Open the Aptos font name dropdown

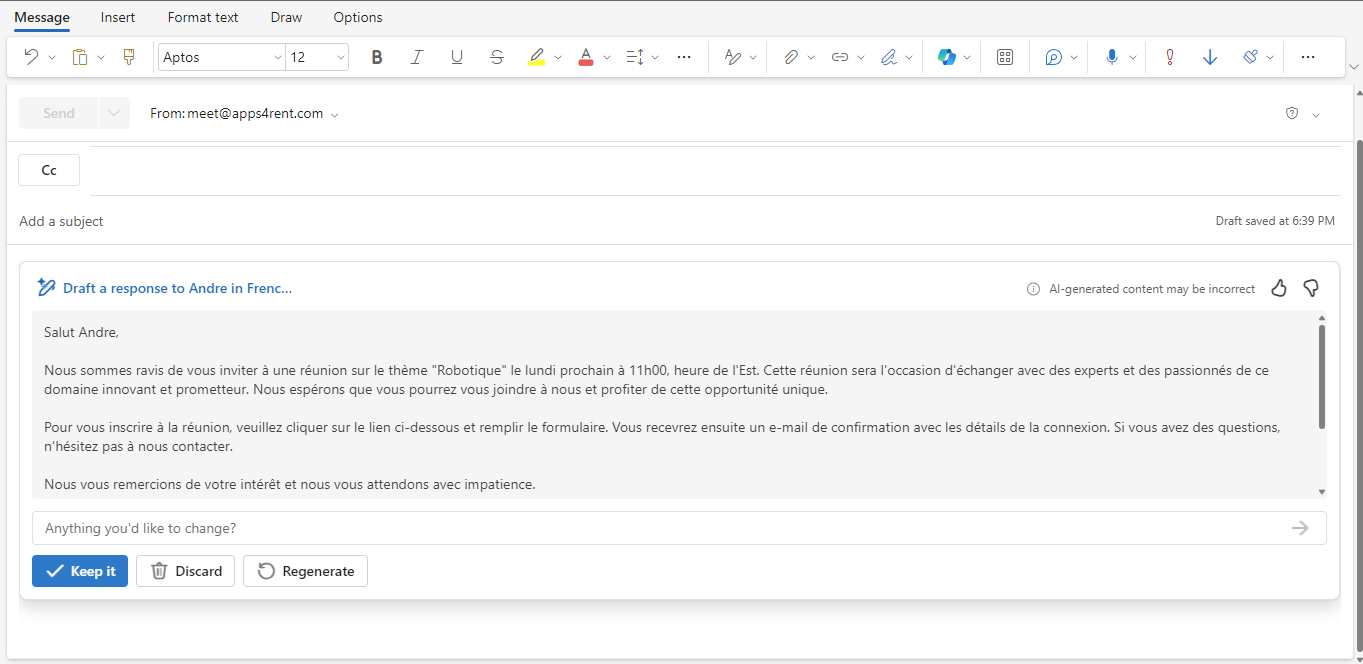pos(277,57)
